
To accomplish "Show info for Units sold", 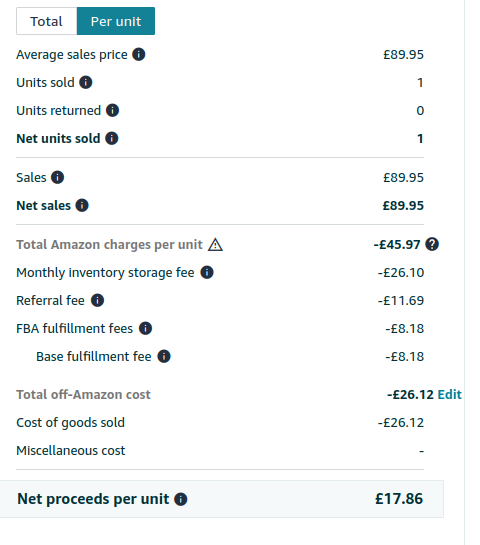I will 86,82.
